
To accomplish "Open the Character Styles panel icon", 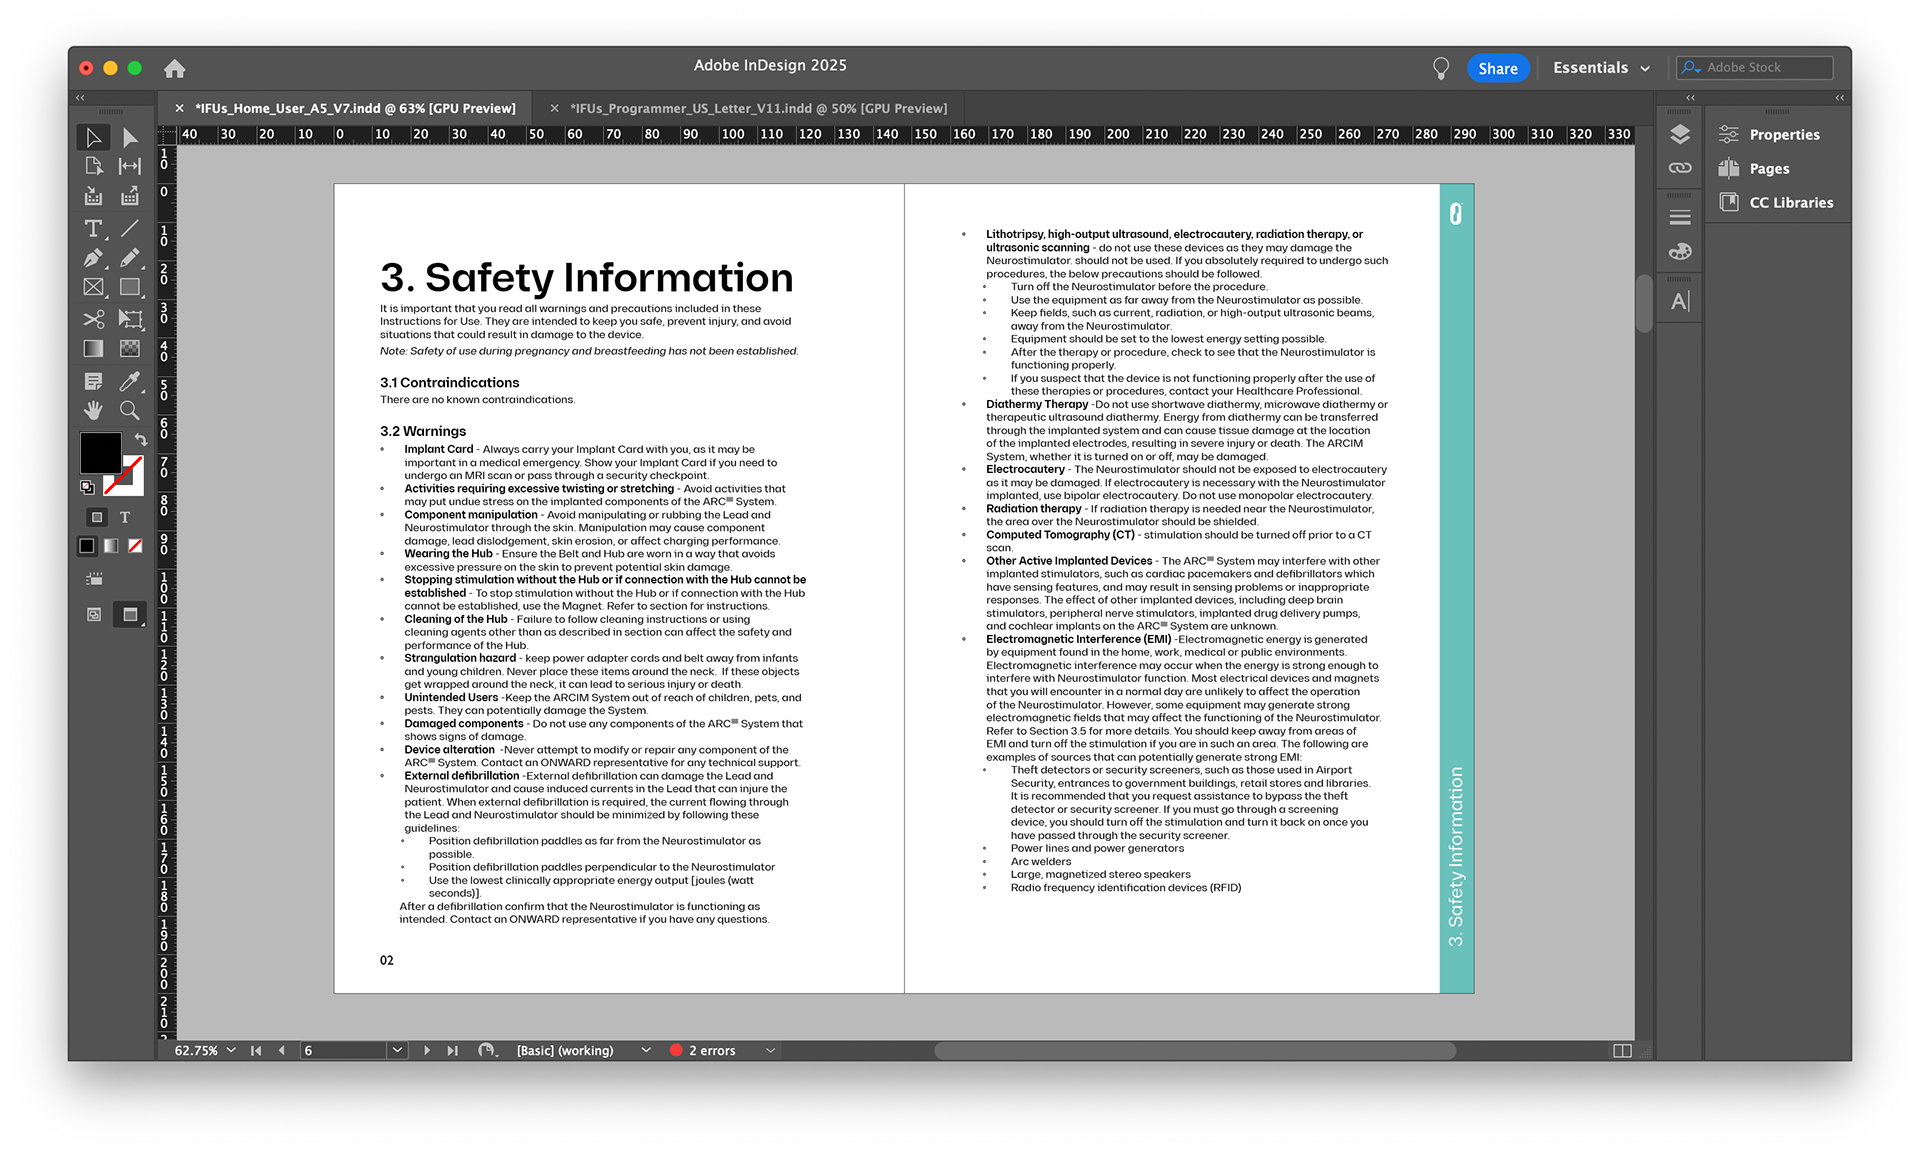I will [1680, 301].
